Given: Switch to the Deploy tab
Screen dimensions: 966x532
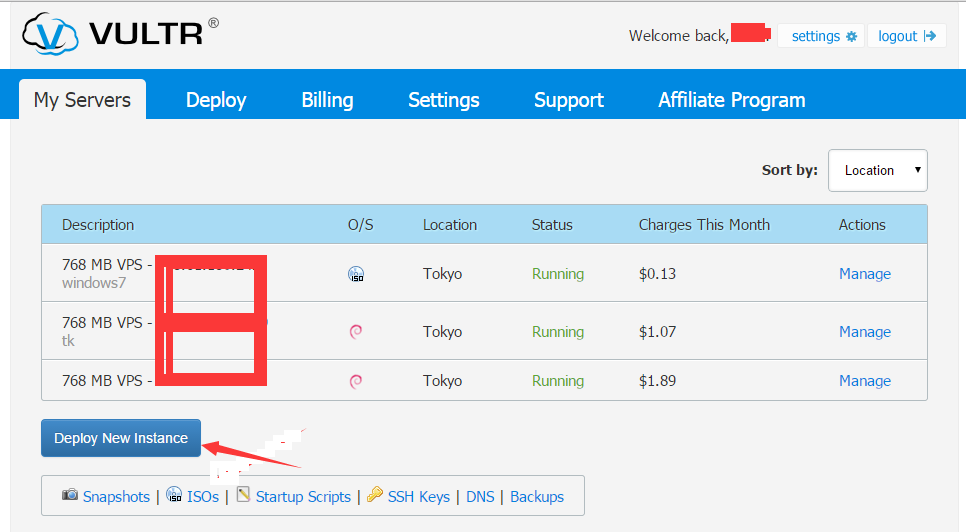Looking at the screenshot, I should [216, 100].
